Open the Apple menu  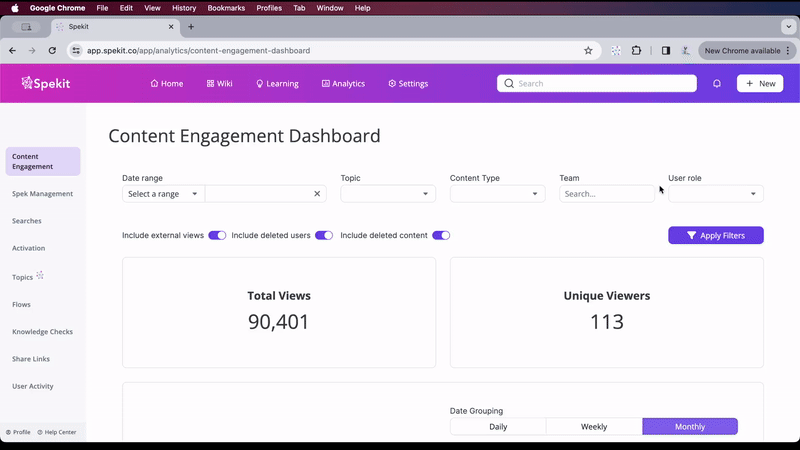pyautogui.click(x=15, y=8)
